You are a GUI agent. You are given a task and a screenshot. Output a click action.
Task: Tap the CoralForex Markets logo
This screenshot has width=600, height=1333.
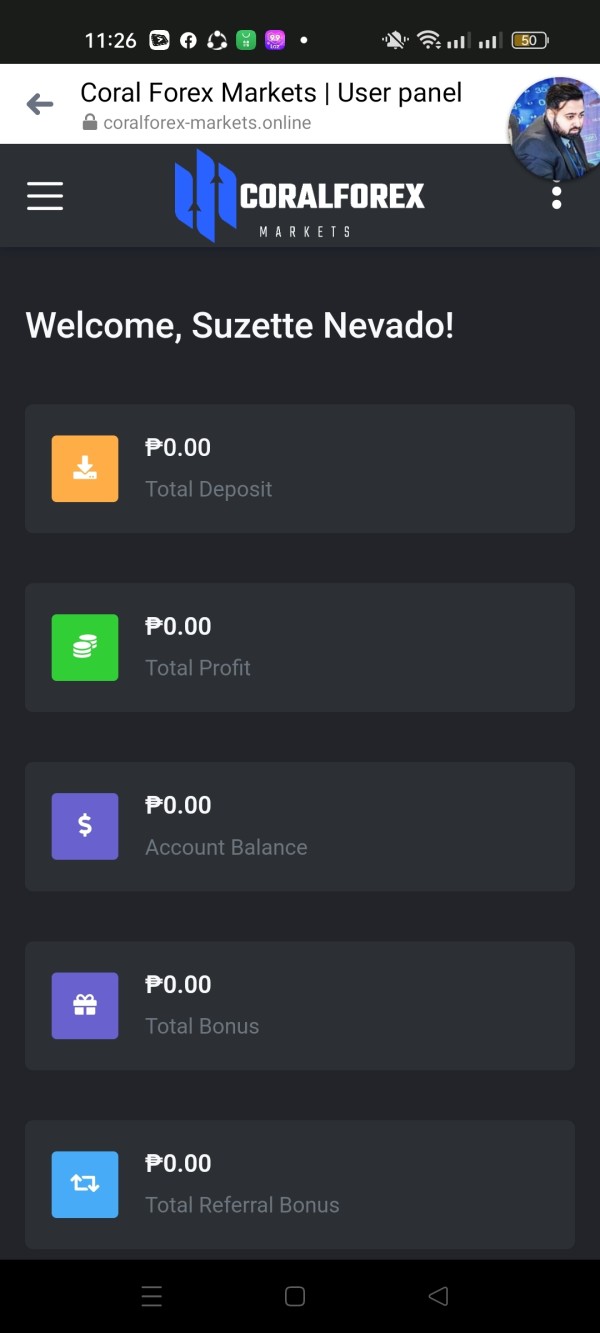pos(300,196)
